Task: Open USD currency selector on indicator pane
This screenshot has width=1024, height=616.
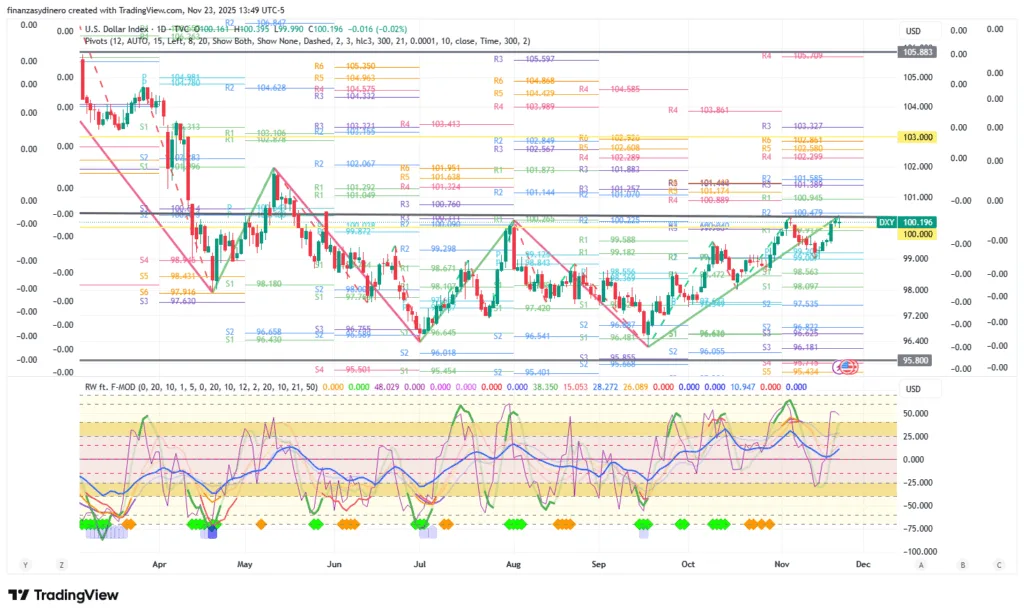Action: [912, 389]
